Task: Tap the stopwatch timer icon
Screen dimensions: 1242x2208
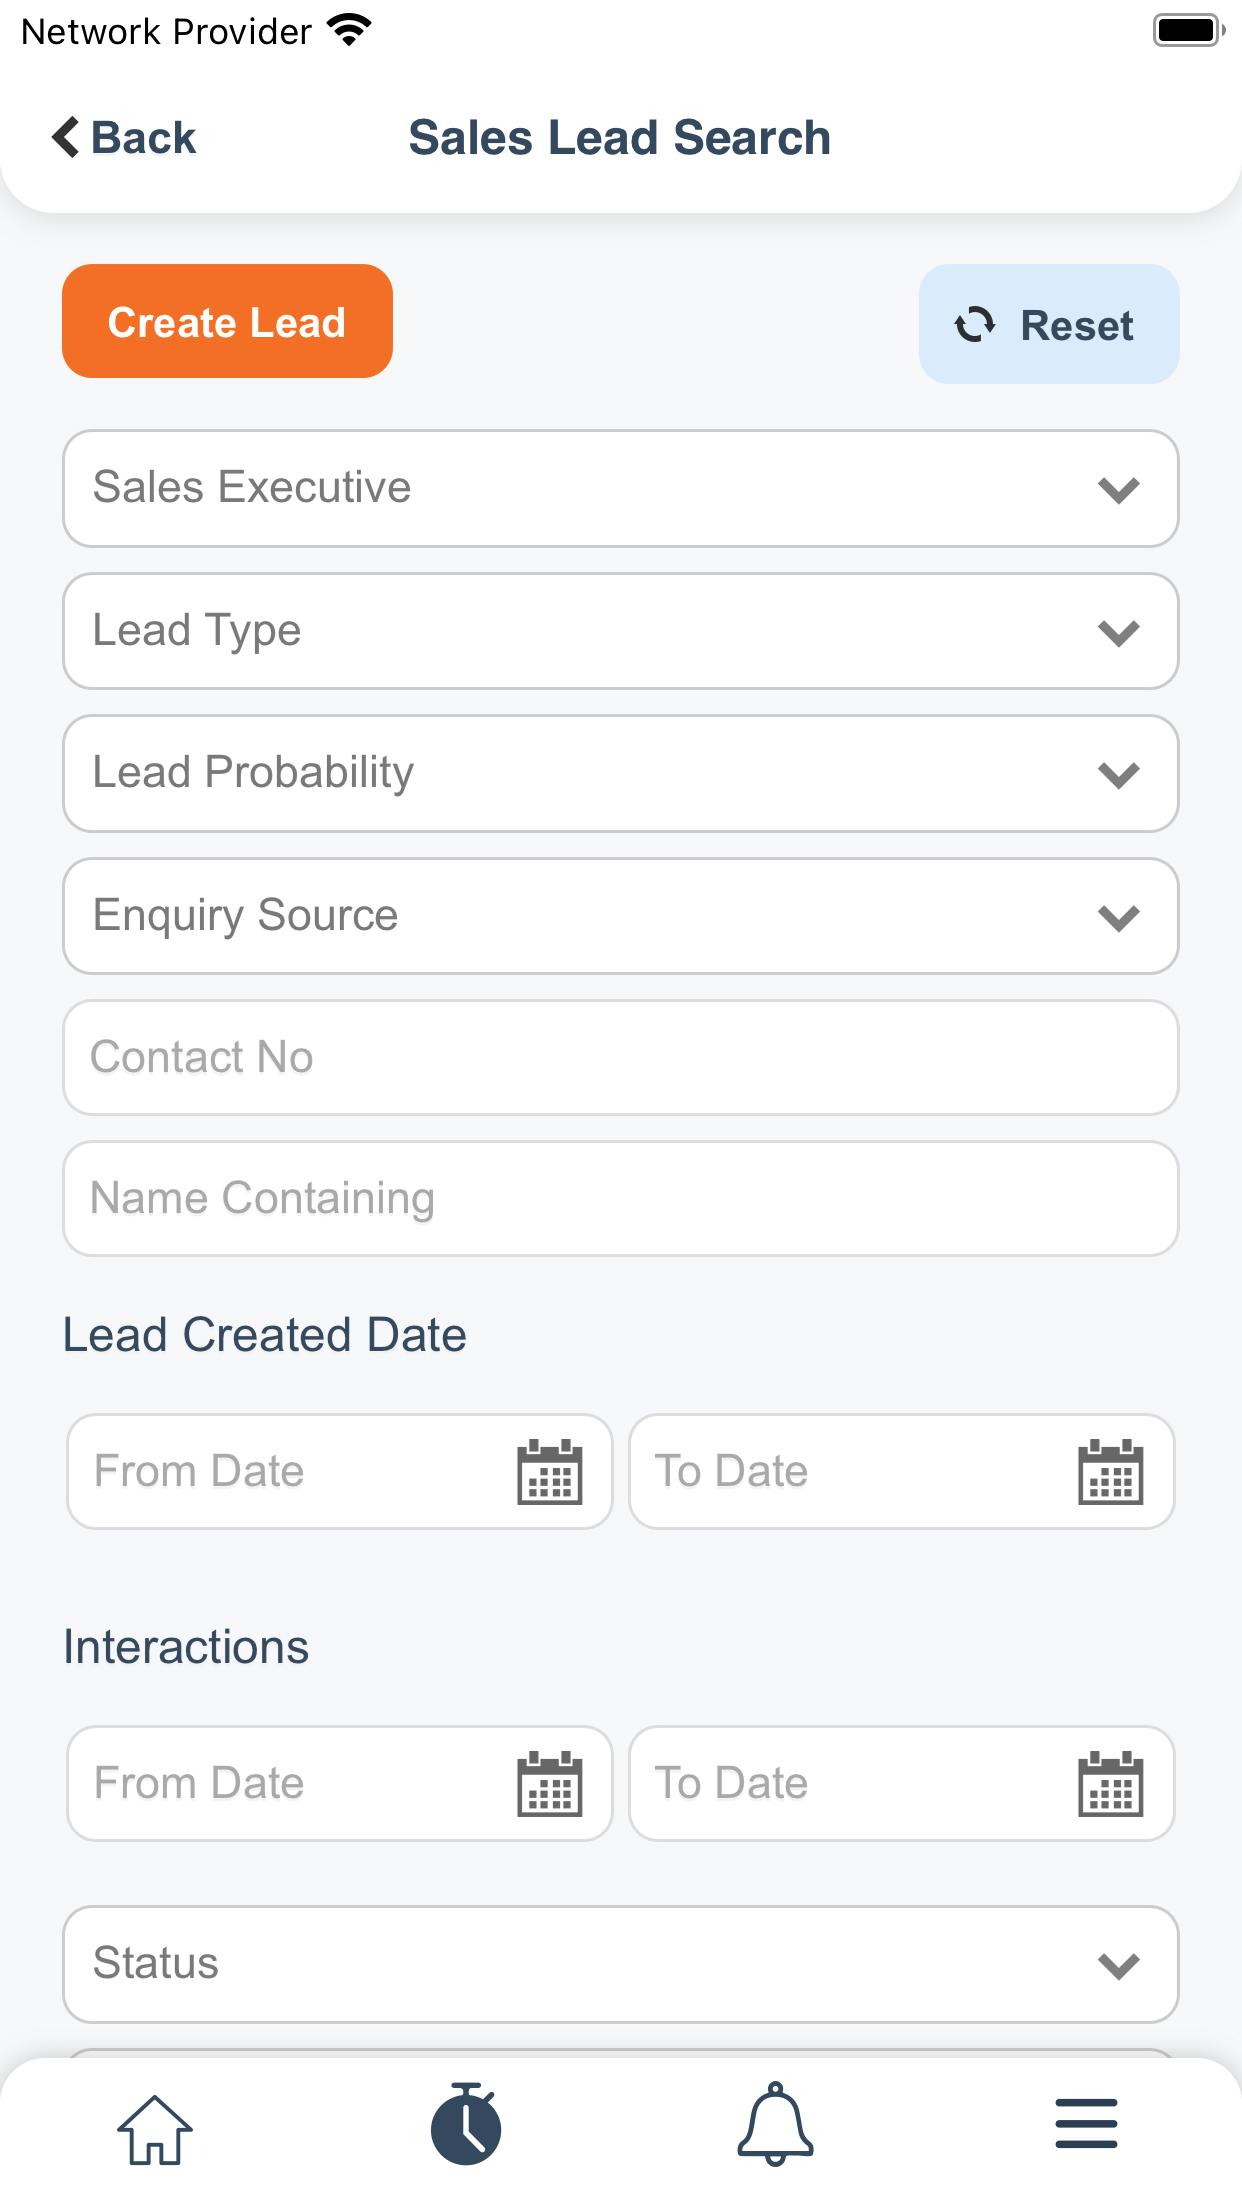Action: coord(466,2124)
